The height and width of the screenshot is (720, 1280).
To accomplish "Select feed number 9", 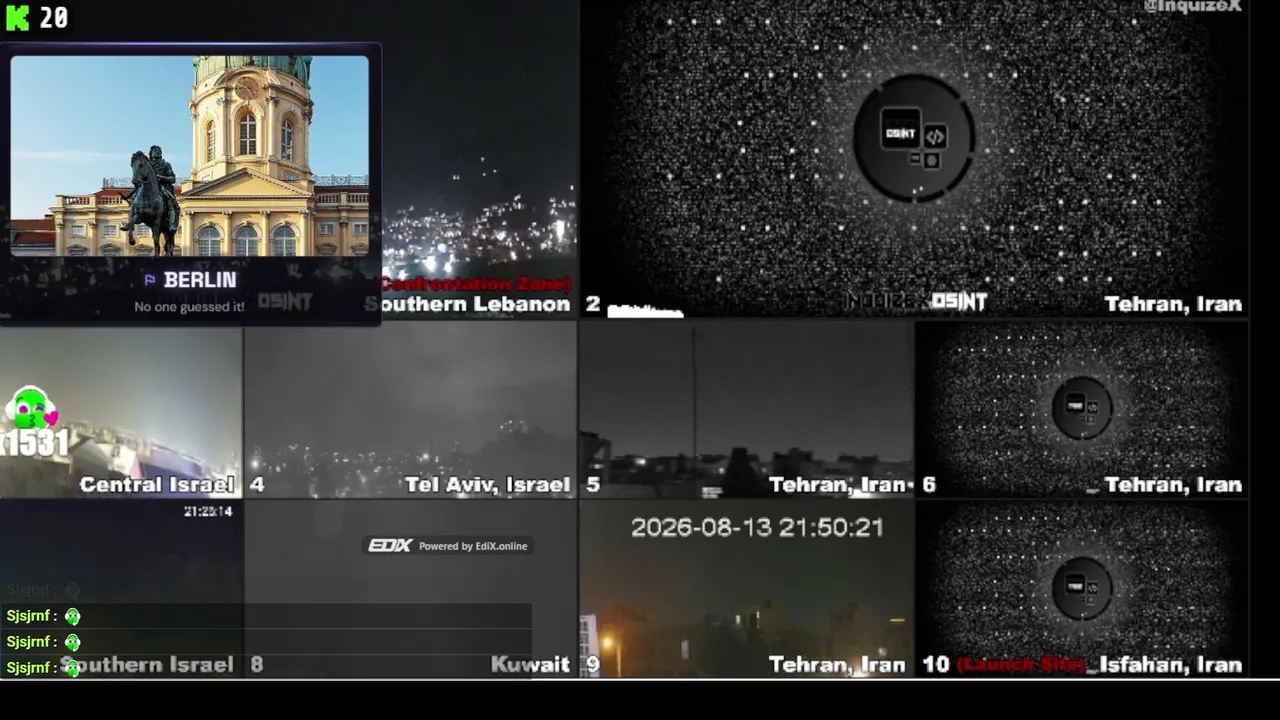I will [x=593, y=665].
